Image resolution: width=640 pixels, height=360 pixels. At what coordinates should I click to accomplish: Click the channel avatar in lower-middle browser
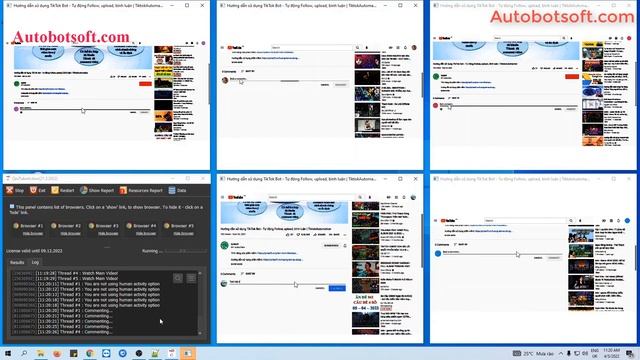coord(224,245)
